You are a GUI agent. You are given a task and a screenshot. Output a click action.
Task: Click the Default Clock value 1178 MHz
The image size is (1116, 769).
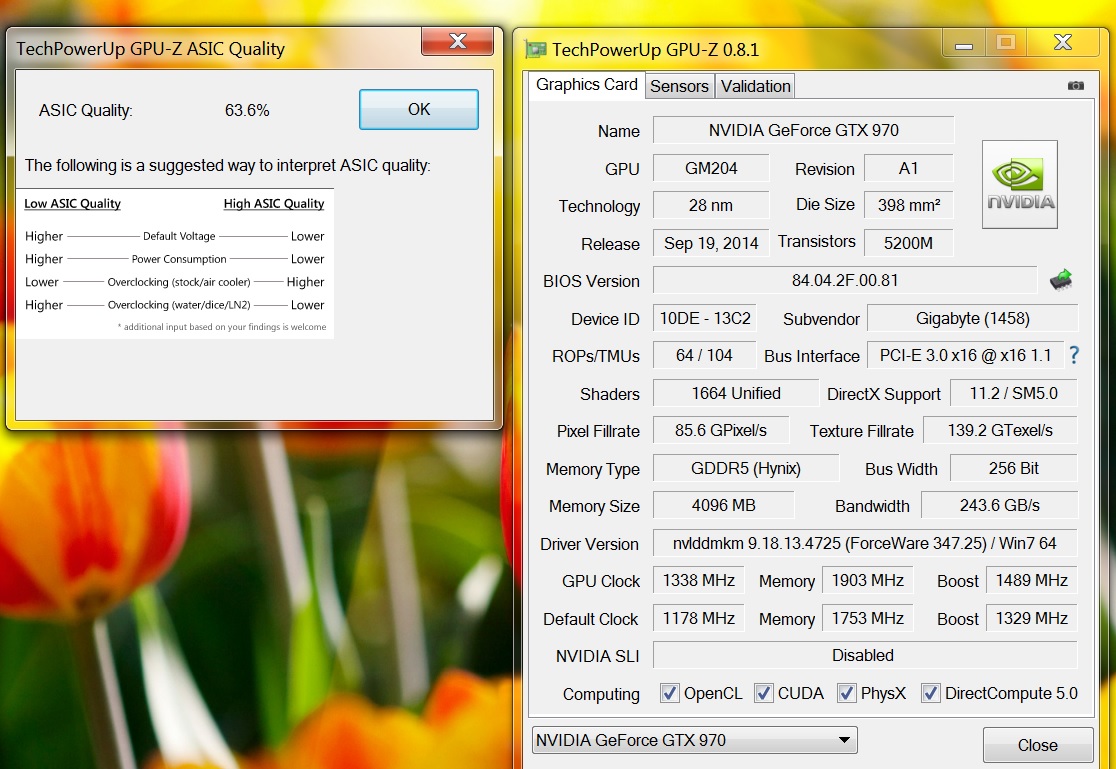point(699,618)
